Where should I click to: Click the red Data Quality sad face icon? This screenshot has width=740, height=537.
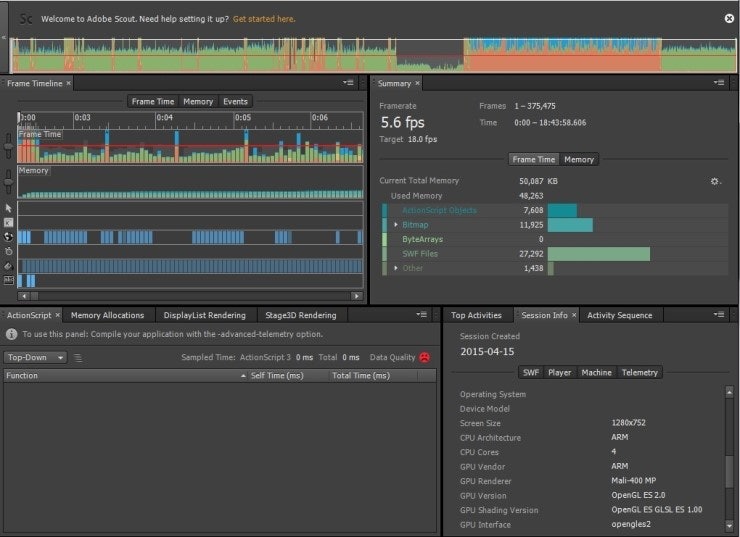425,357
